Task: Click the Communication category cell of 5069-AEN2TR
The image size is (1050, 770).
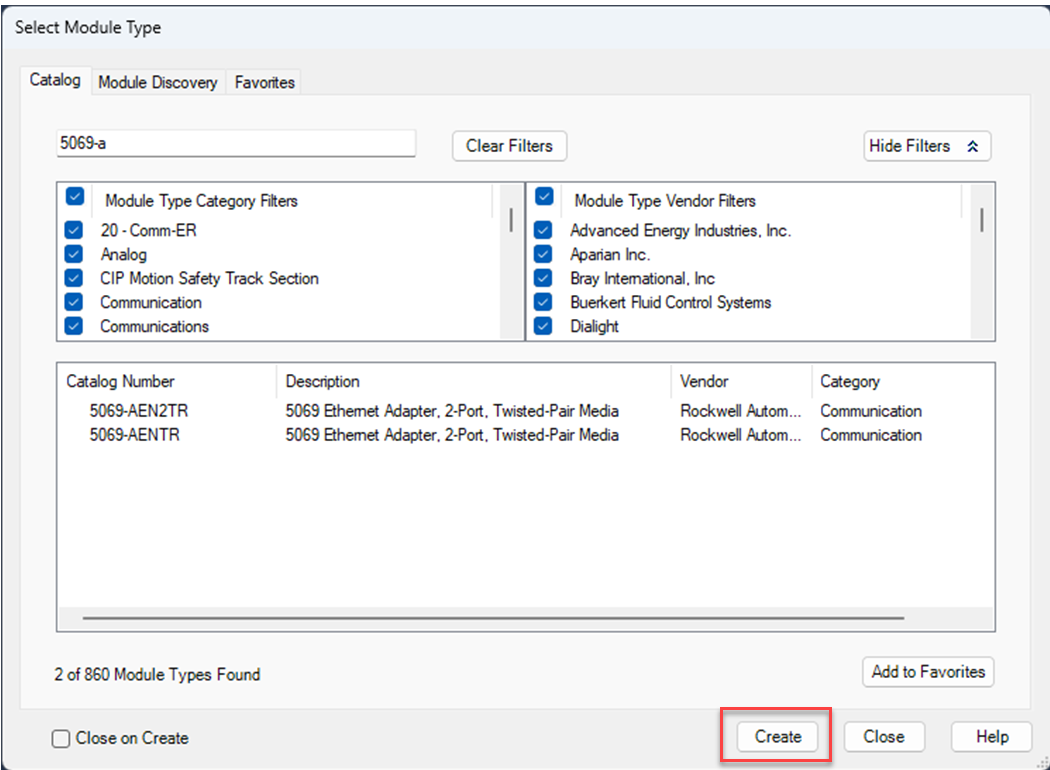Action: pos(871,411)
